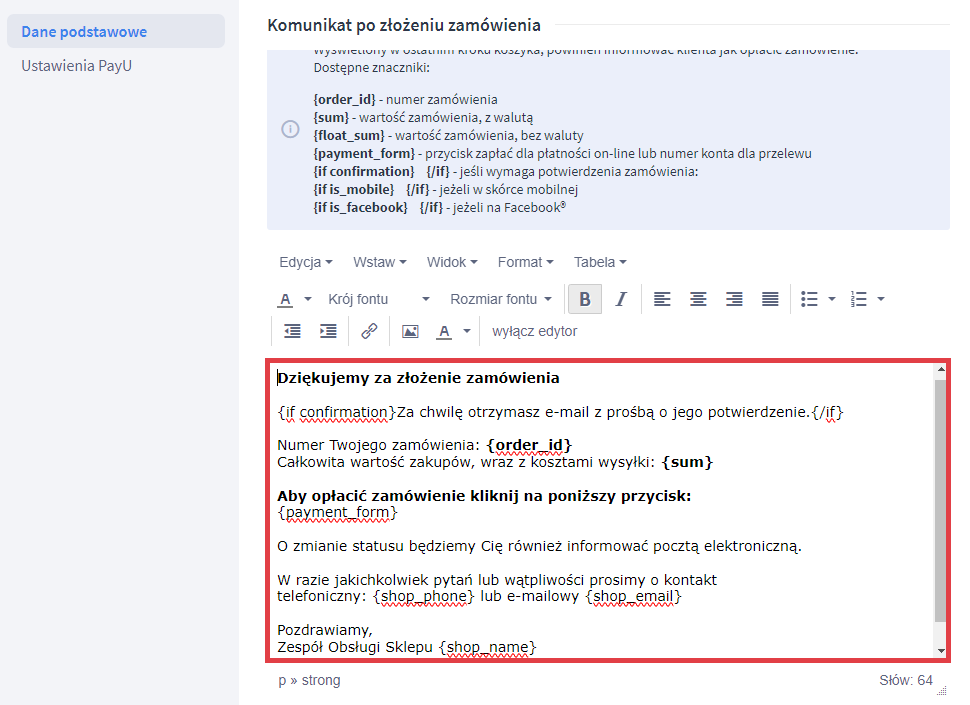Open the Edycja menu
This screenshot has height=705, width=970.
pos(305,262)
